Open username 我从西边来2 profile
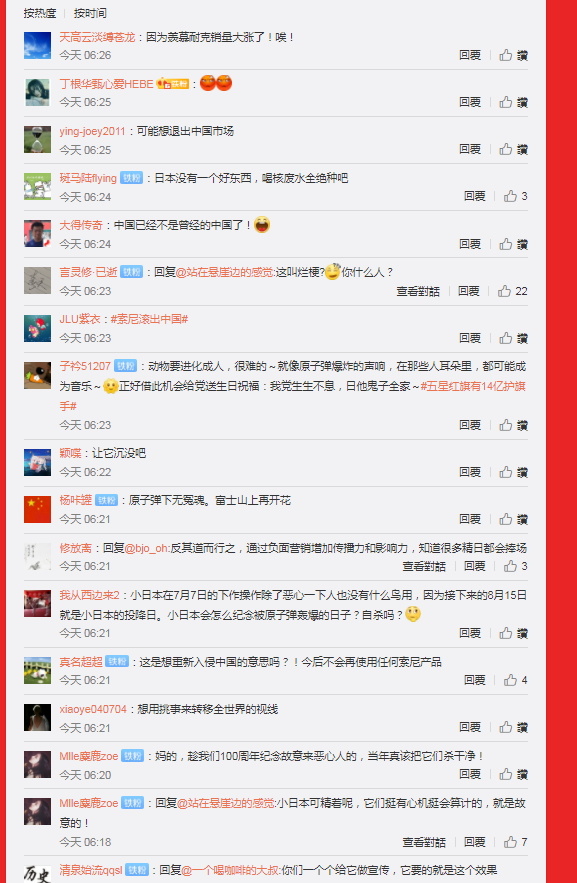Screen dimensions: 577x883 [x=90, y=595]
